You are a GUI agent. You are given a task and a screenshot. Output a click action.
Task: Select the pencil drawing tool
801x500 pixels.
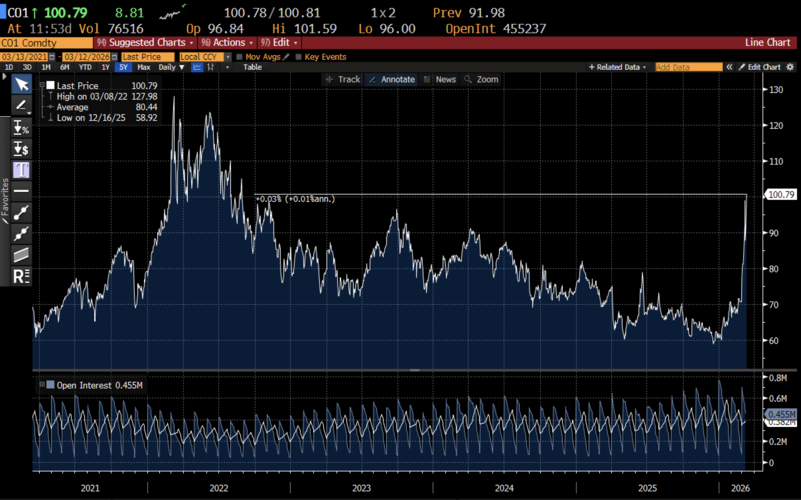(21, 106)
